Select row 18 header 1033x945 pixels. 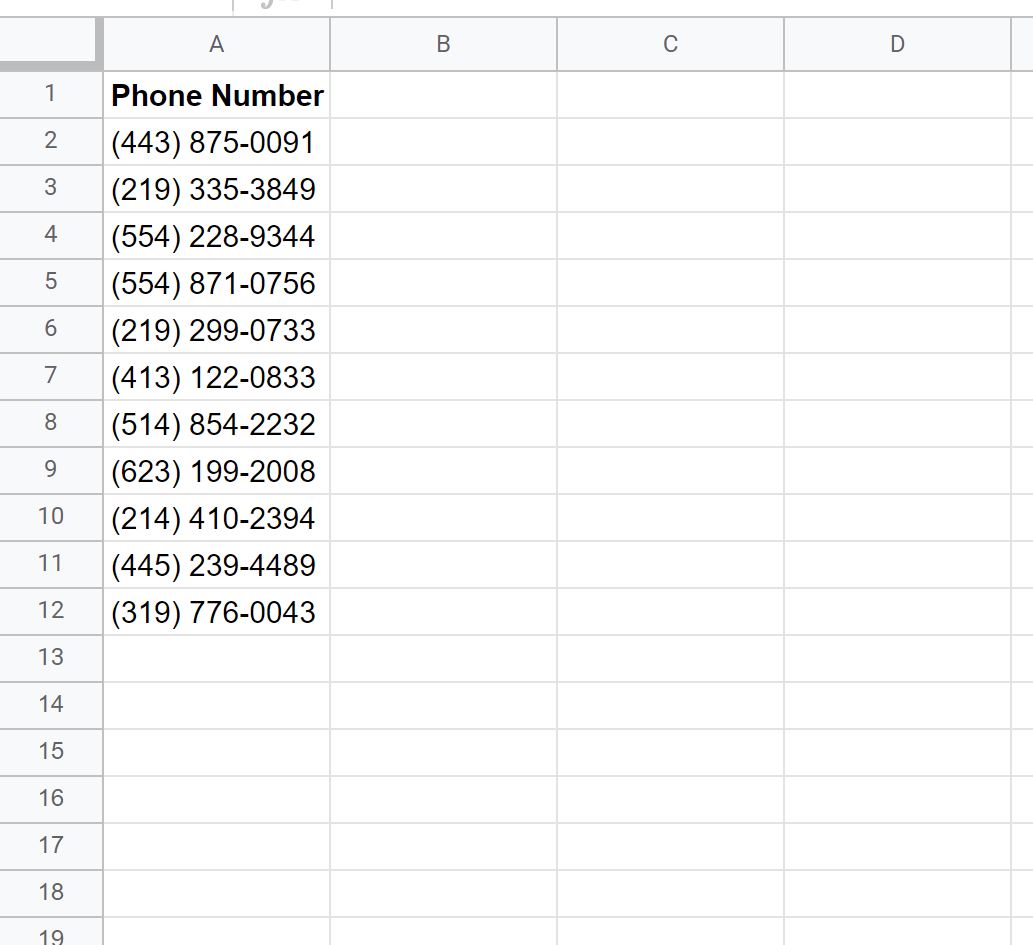click(51, 892)
